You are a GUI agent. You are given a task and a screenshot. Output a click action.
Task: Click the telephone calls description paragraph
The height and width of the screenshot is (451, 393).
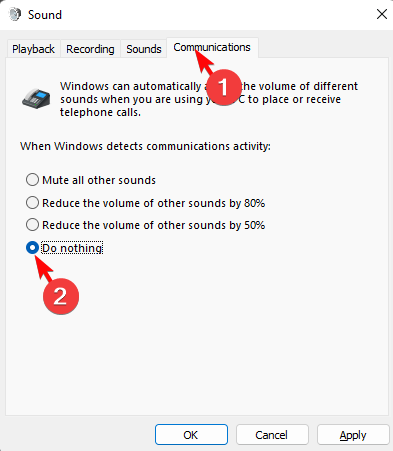pyautogui.click(x=209, y=99)
